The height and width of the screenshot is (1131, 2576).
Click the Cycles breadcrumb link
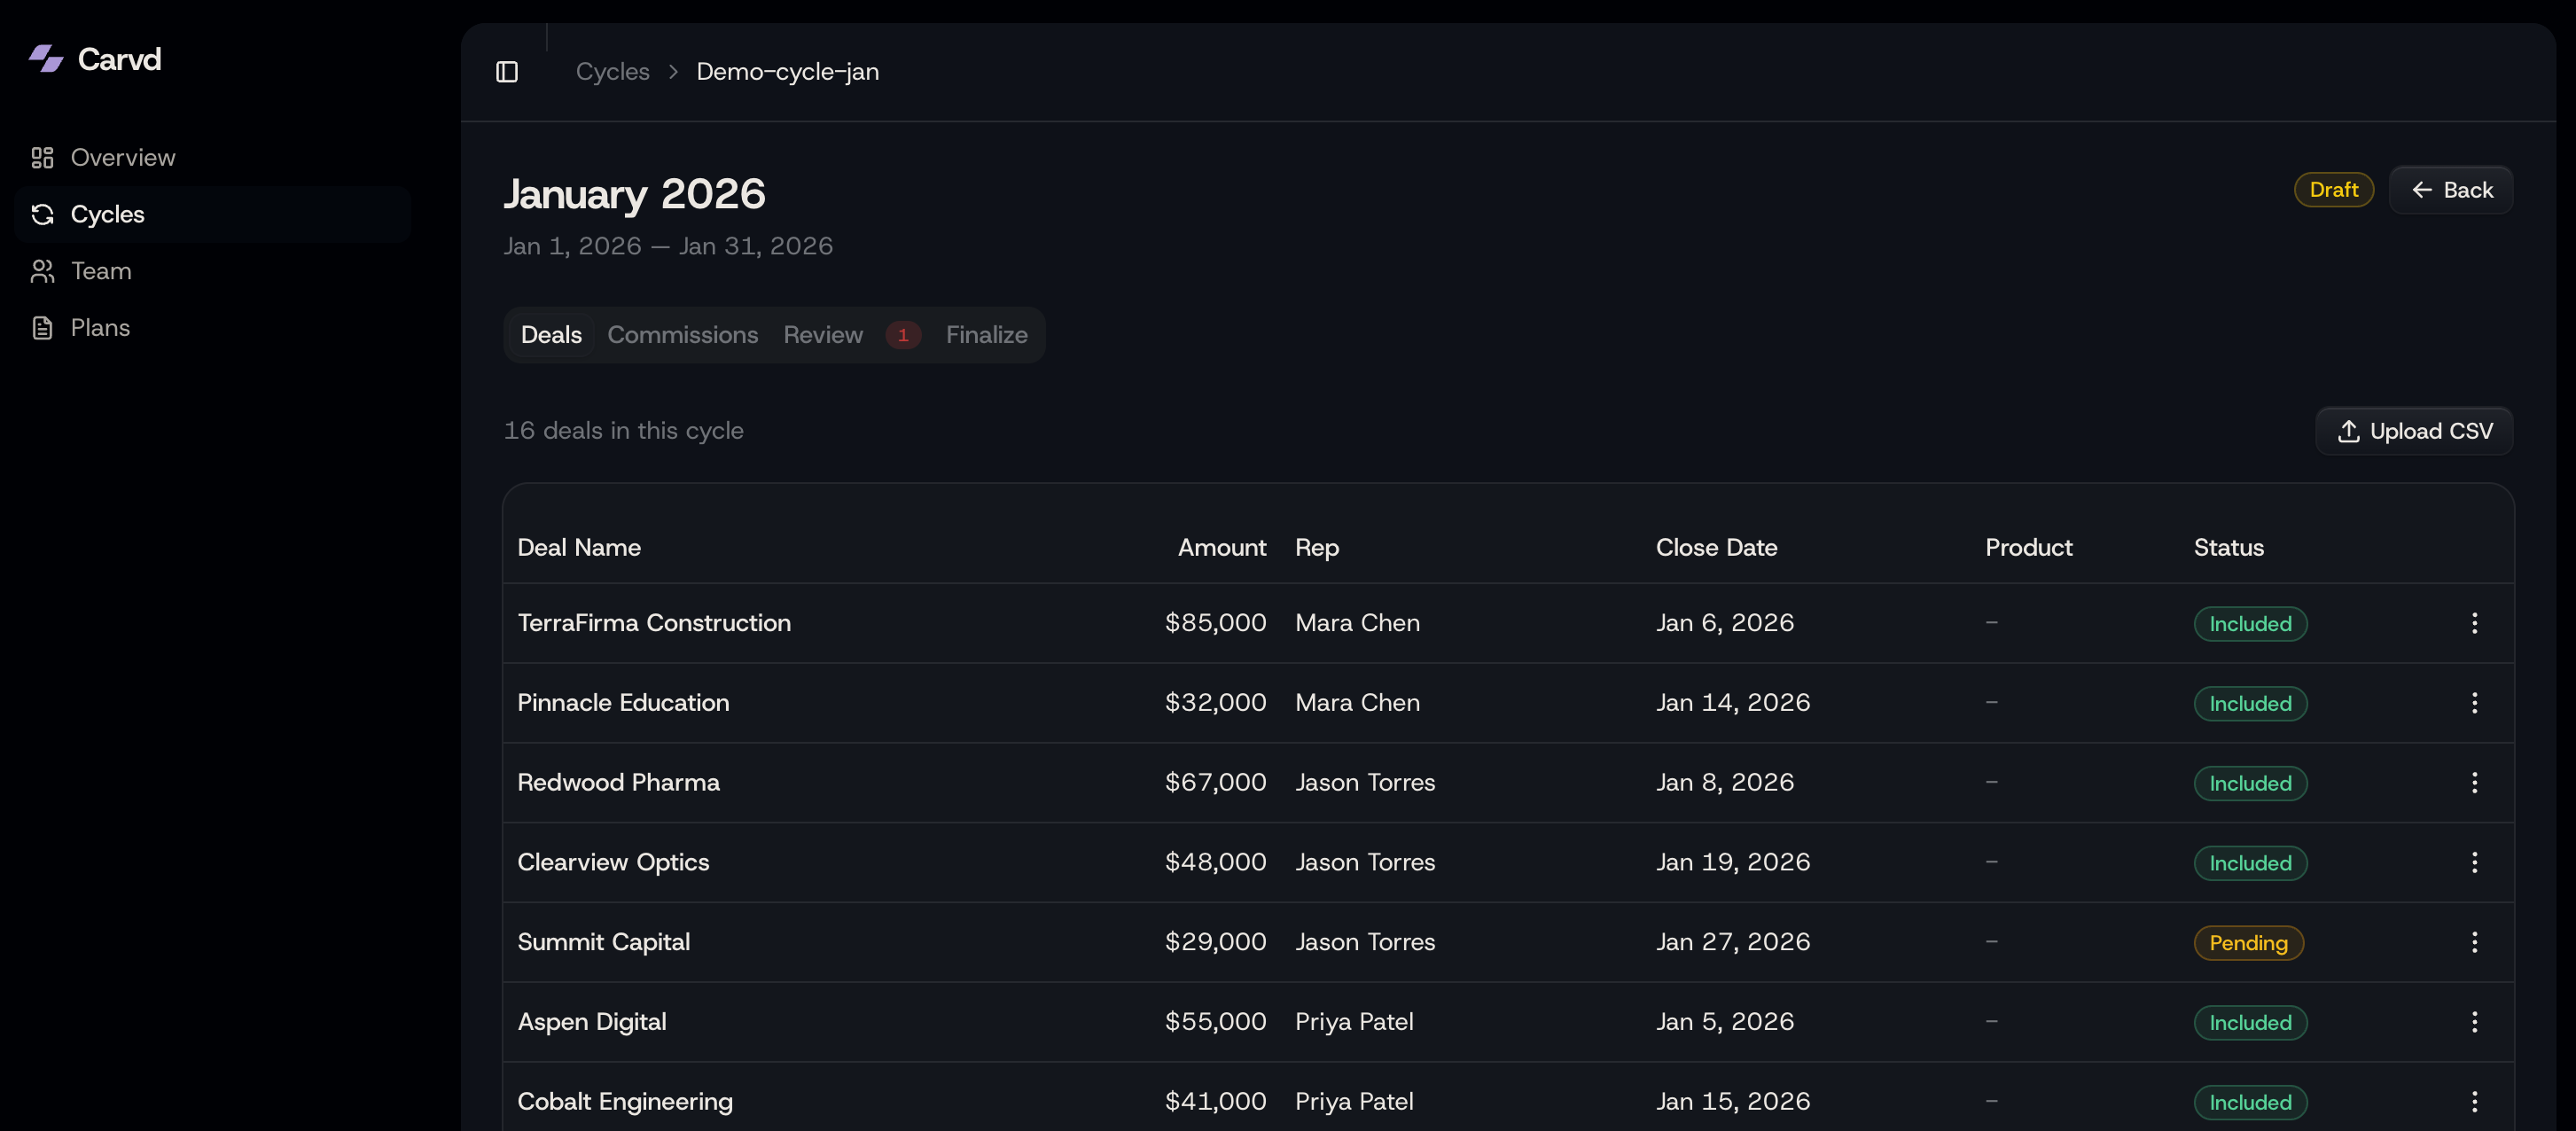[x=612, y=72]
